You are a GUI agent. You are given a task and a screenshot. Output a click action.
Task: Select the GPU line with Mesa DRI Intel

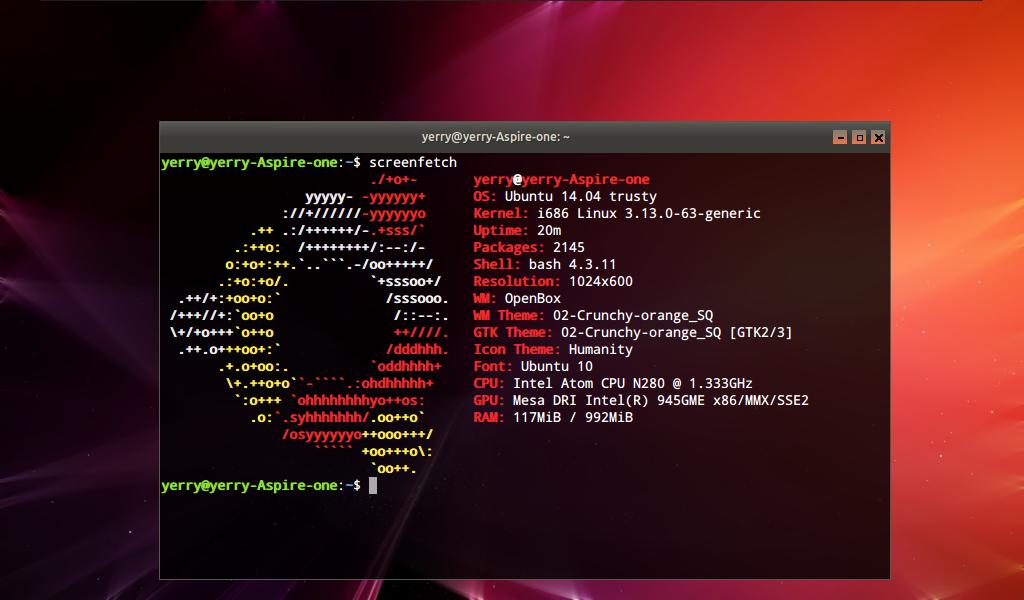point(641,400)
